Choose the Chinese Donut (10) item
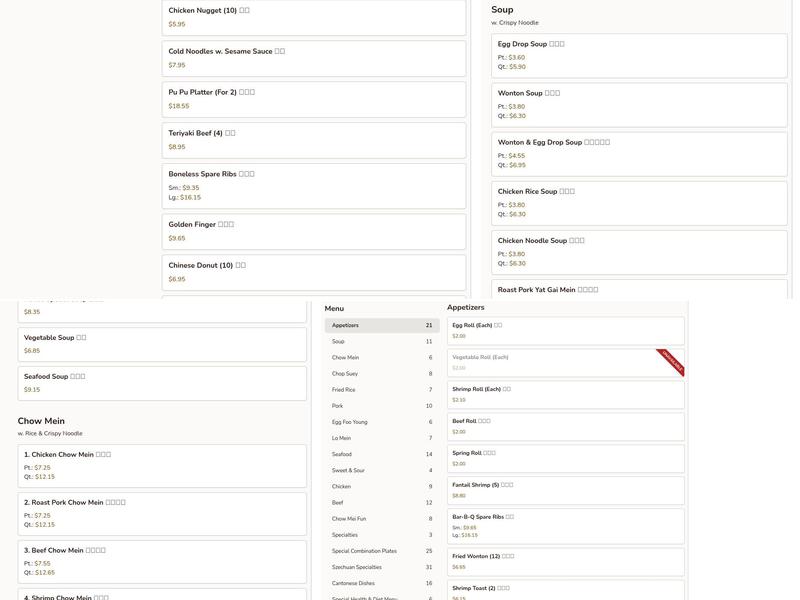The height and width of the screenshot is (600, 800). 313,272
